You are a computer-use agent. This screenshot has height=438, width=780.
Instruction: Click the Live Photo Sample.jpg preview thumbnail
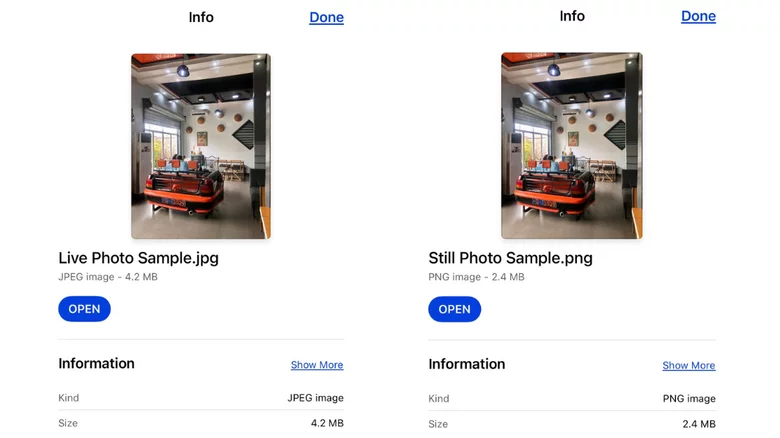(x=200, y=146)
